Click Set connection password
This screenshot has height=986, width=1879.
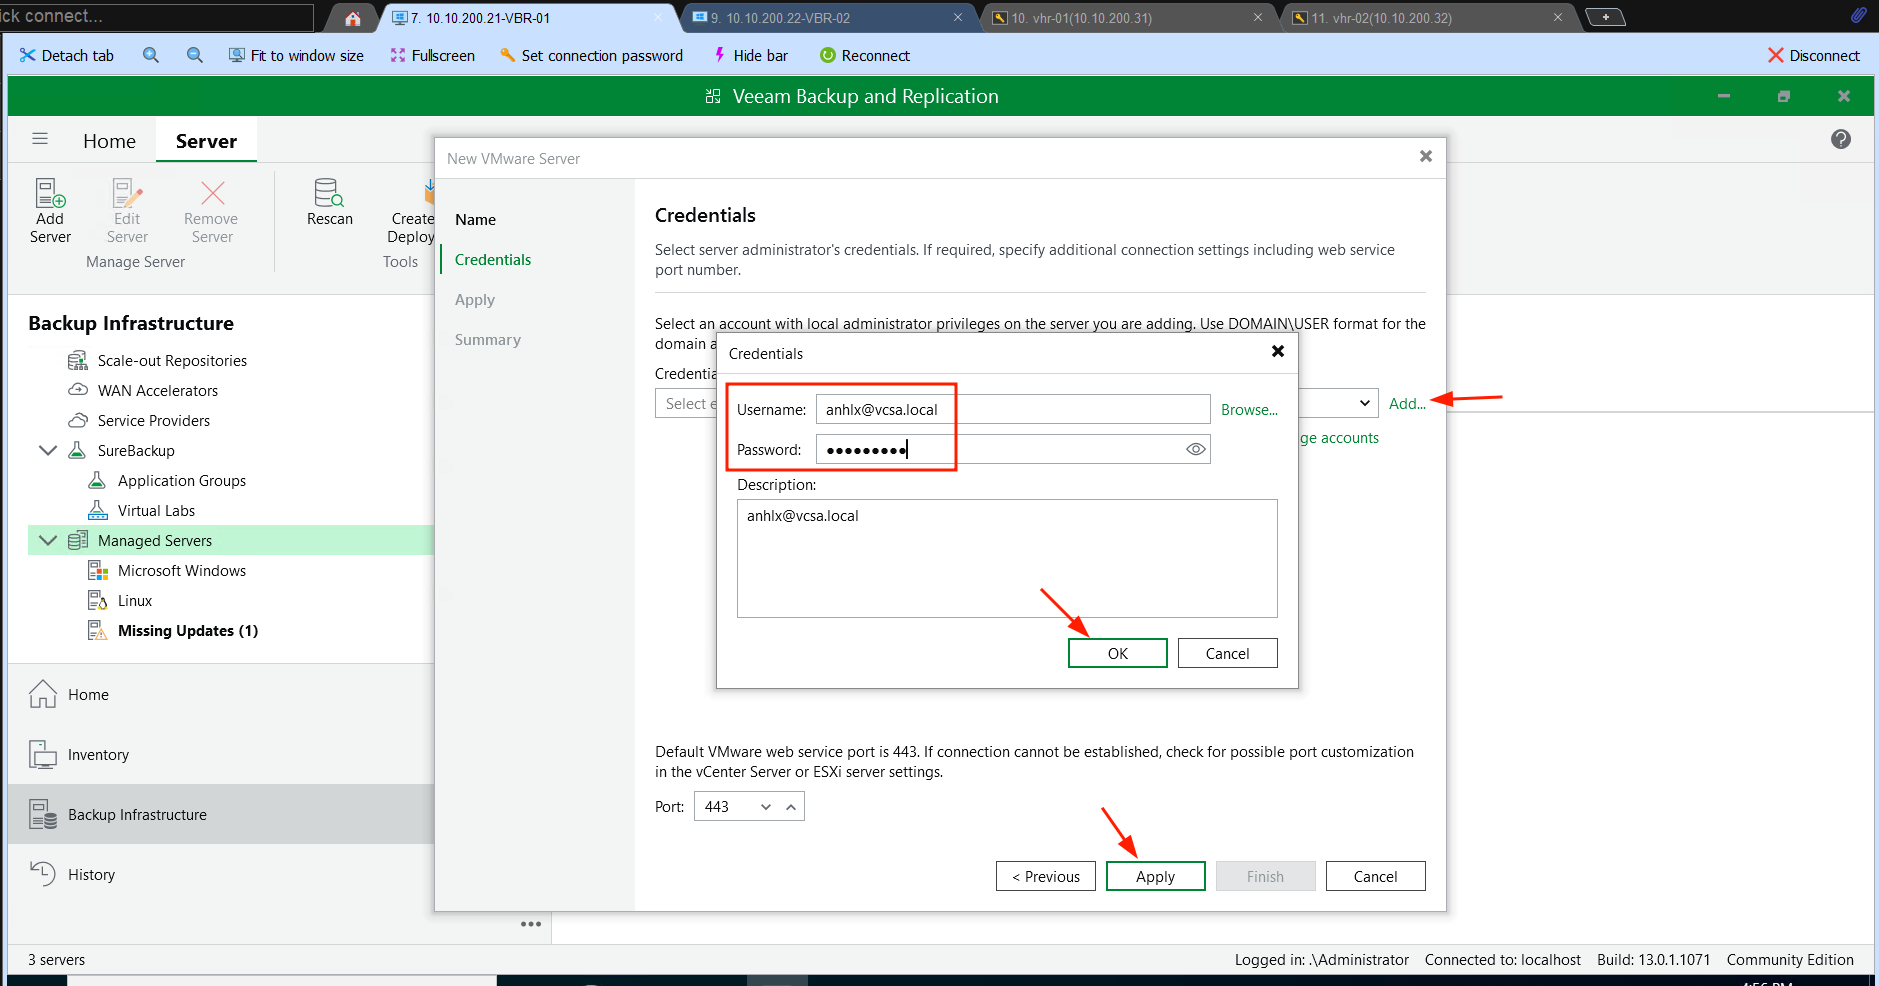coord(591,56)
